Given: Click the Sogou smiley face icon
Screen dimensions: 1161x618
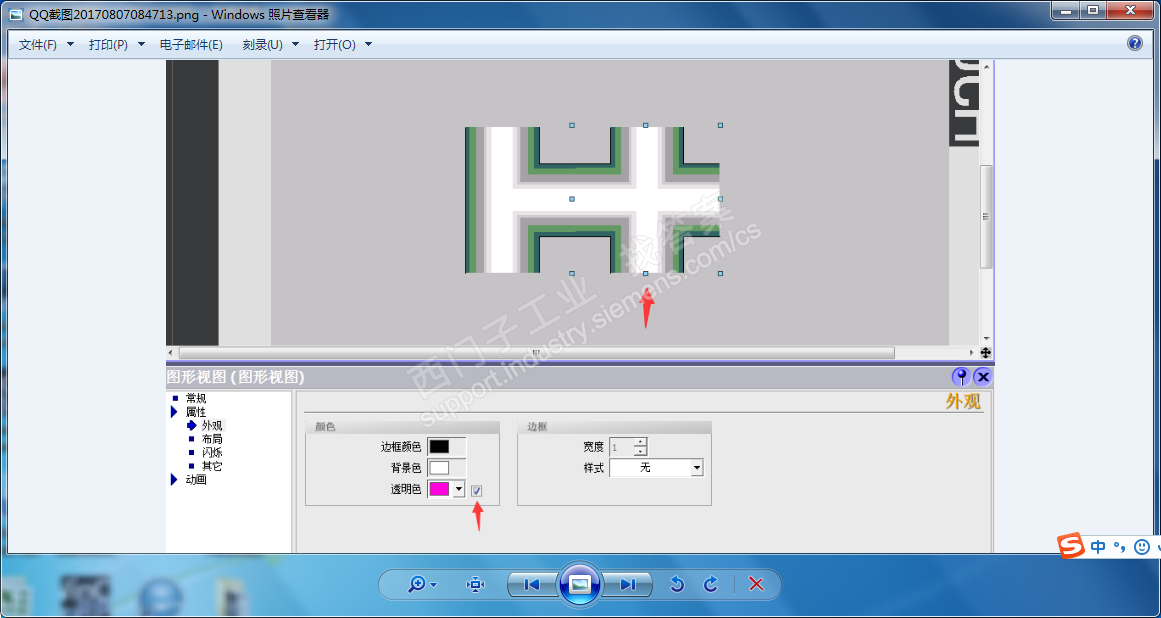Looking at the screenshot, I should coord(1142,547).
